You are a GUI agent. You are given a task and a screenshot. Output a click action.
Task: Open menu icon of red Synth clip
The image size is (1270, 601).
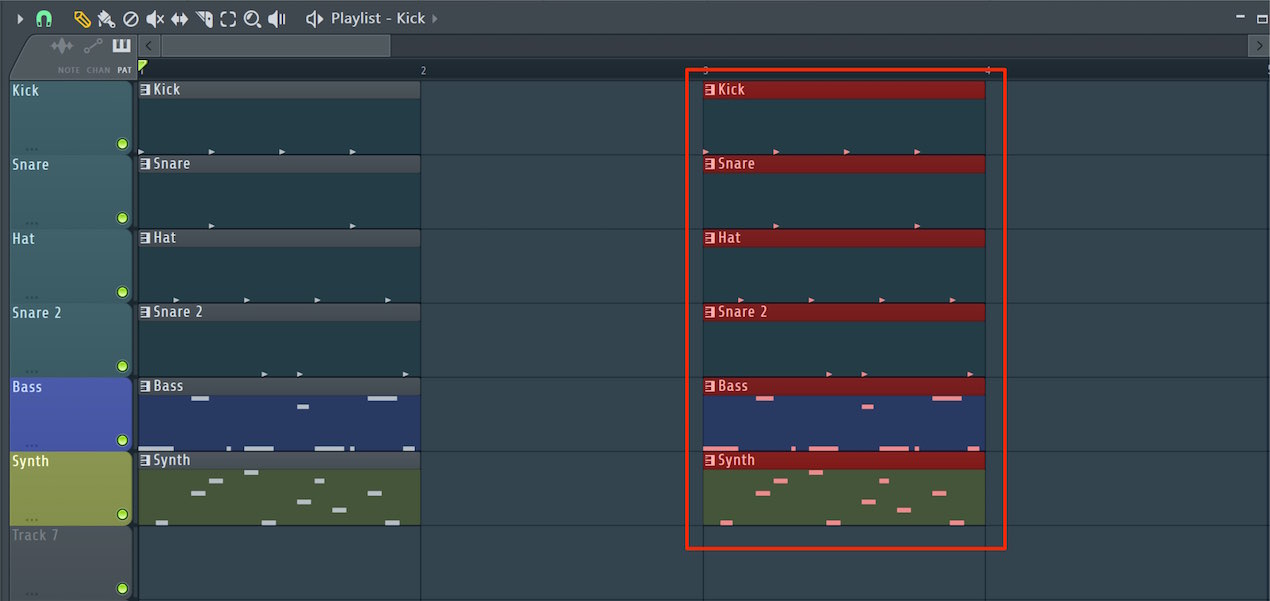tap(710, 459)
